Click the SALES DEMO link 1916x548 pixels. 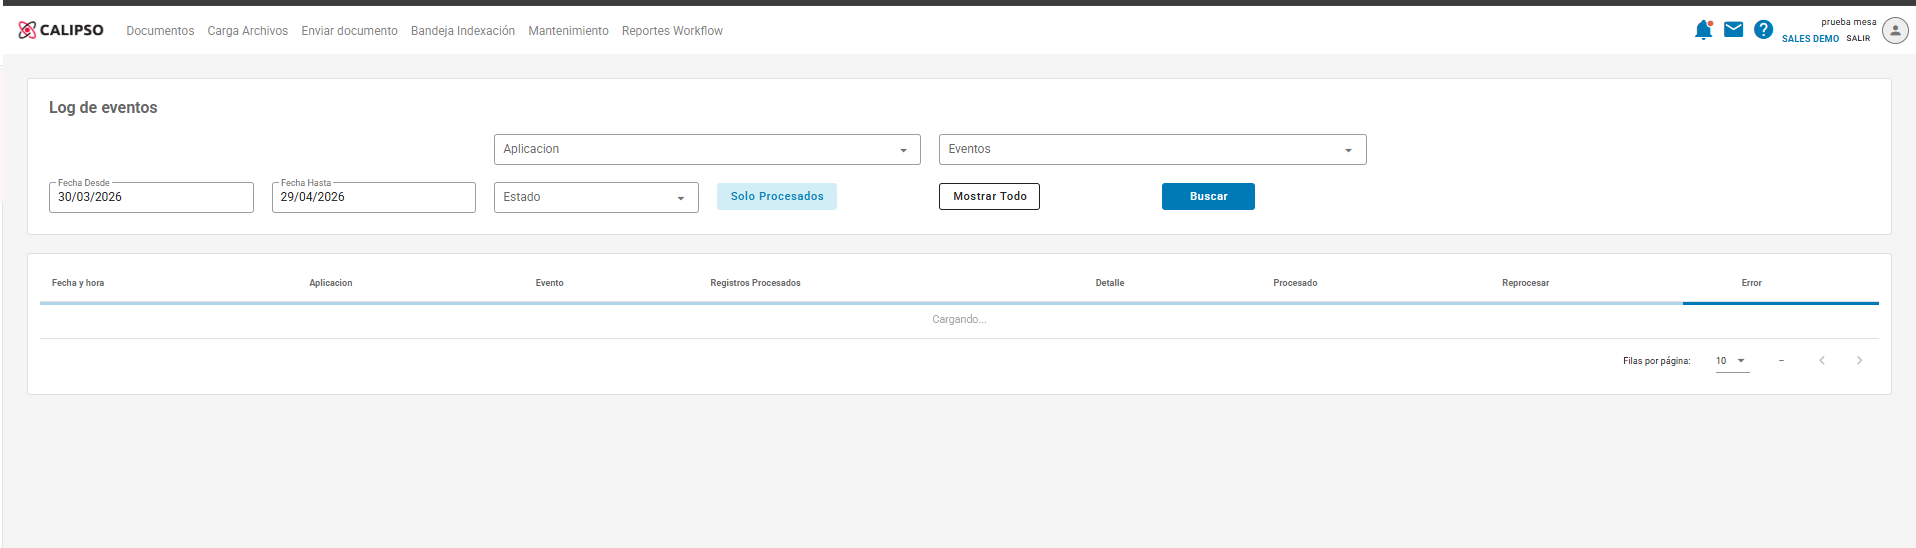point(1810,39)
